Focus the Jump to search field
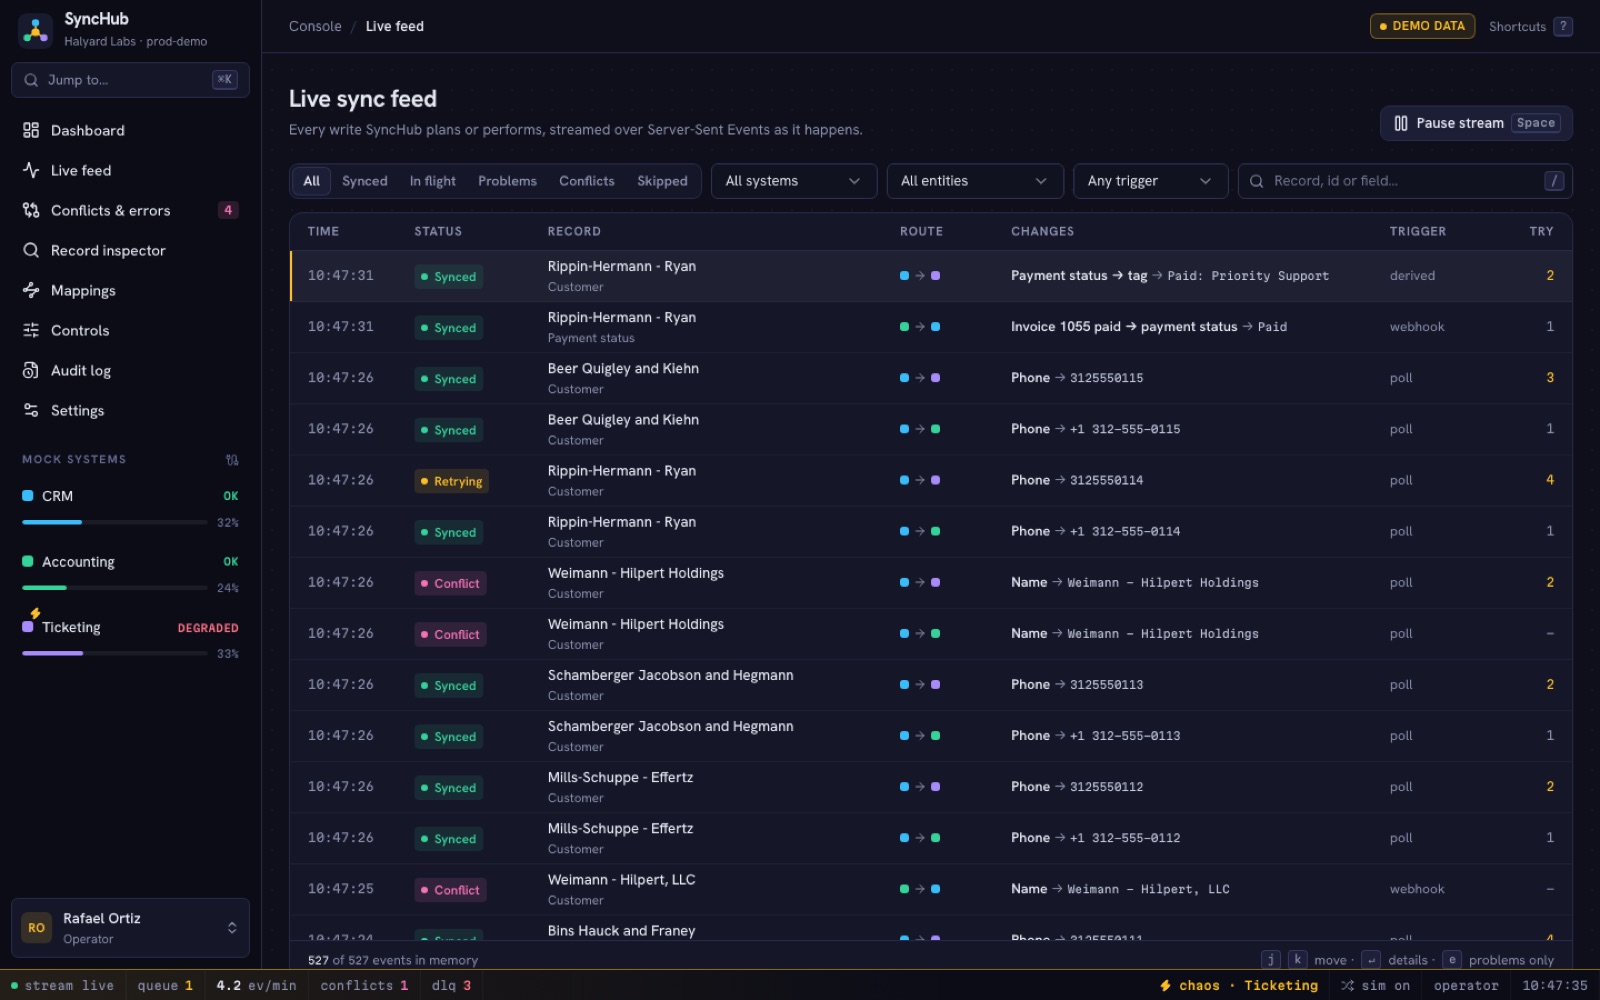 pos(130,80)
